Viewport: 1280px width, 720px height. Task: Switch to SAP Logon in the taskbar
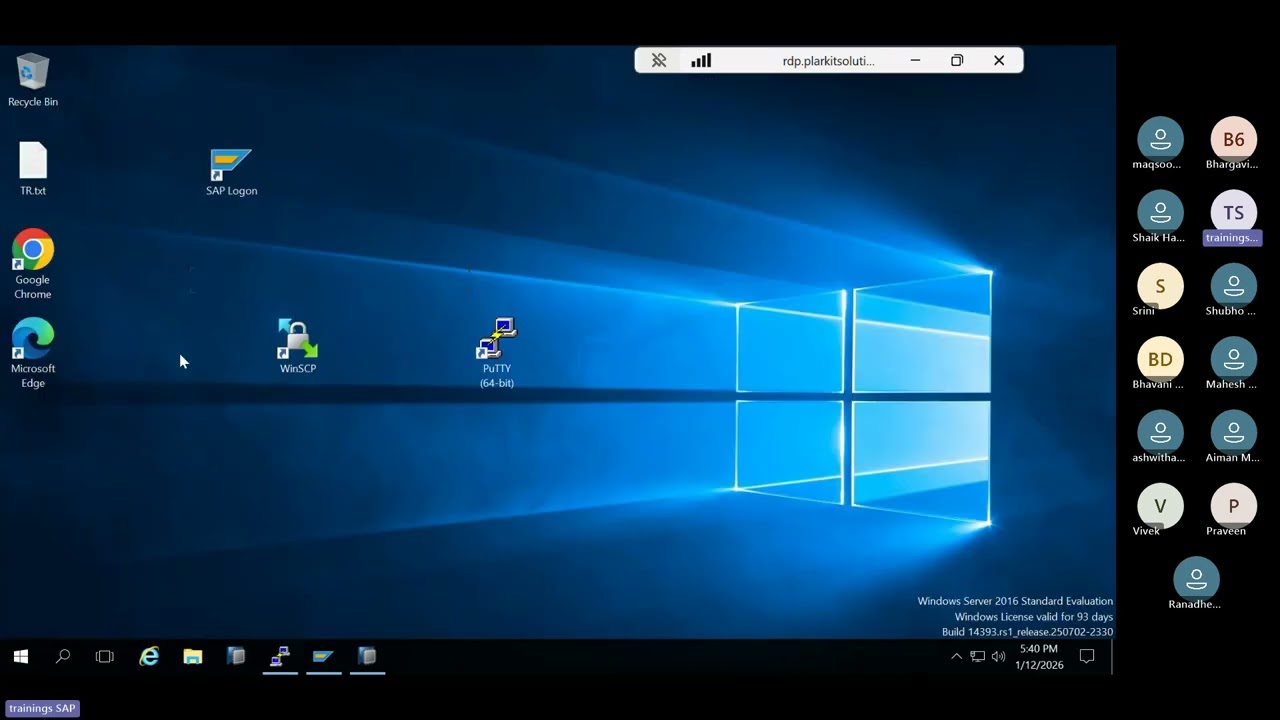[x=323, y=657]
